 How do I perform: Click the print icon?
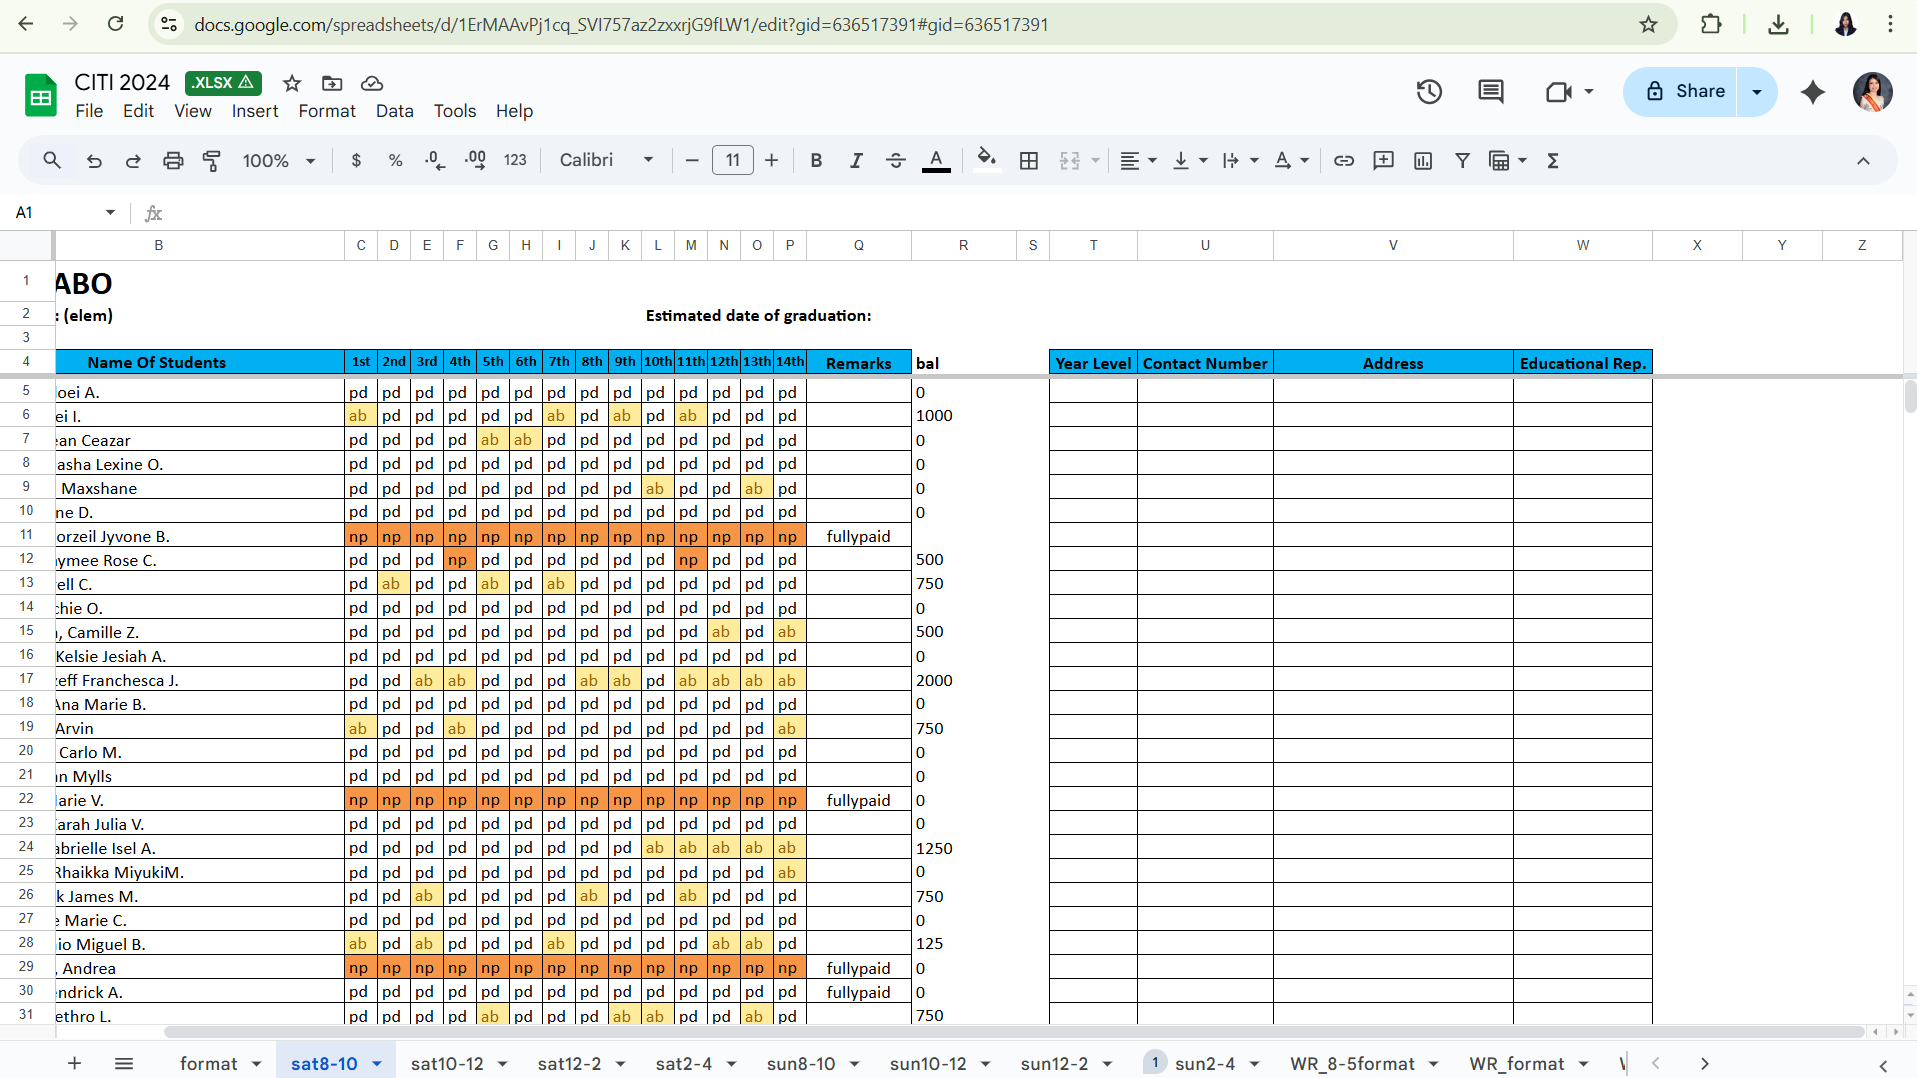pyautogui.click(x=173, y=161)
